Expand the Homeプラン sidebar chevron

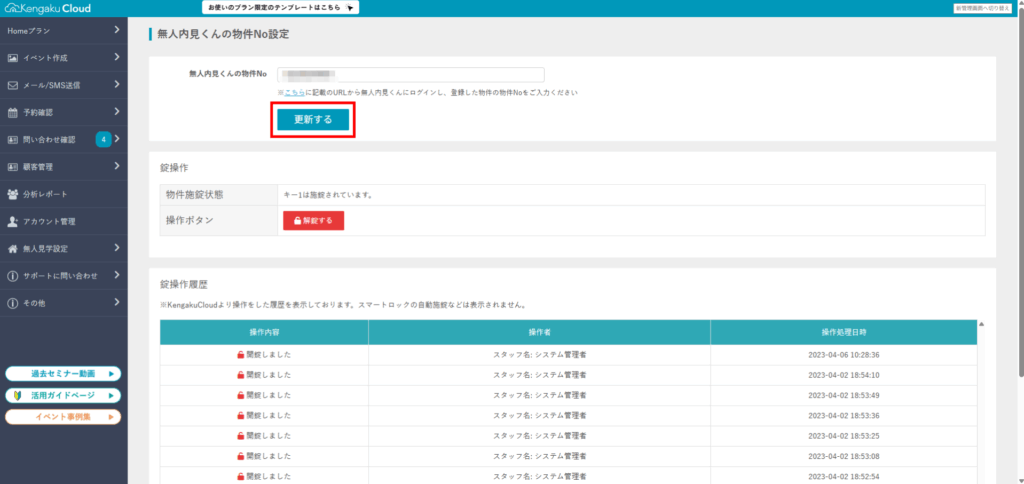(x=117, y=31)
